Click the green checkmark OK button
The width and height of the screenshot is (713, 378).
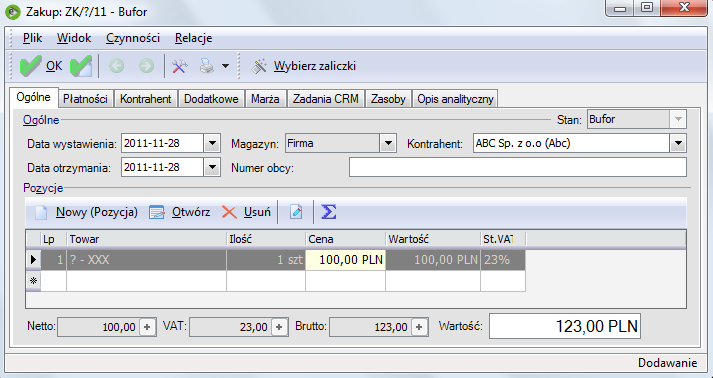[41, 66]
